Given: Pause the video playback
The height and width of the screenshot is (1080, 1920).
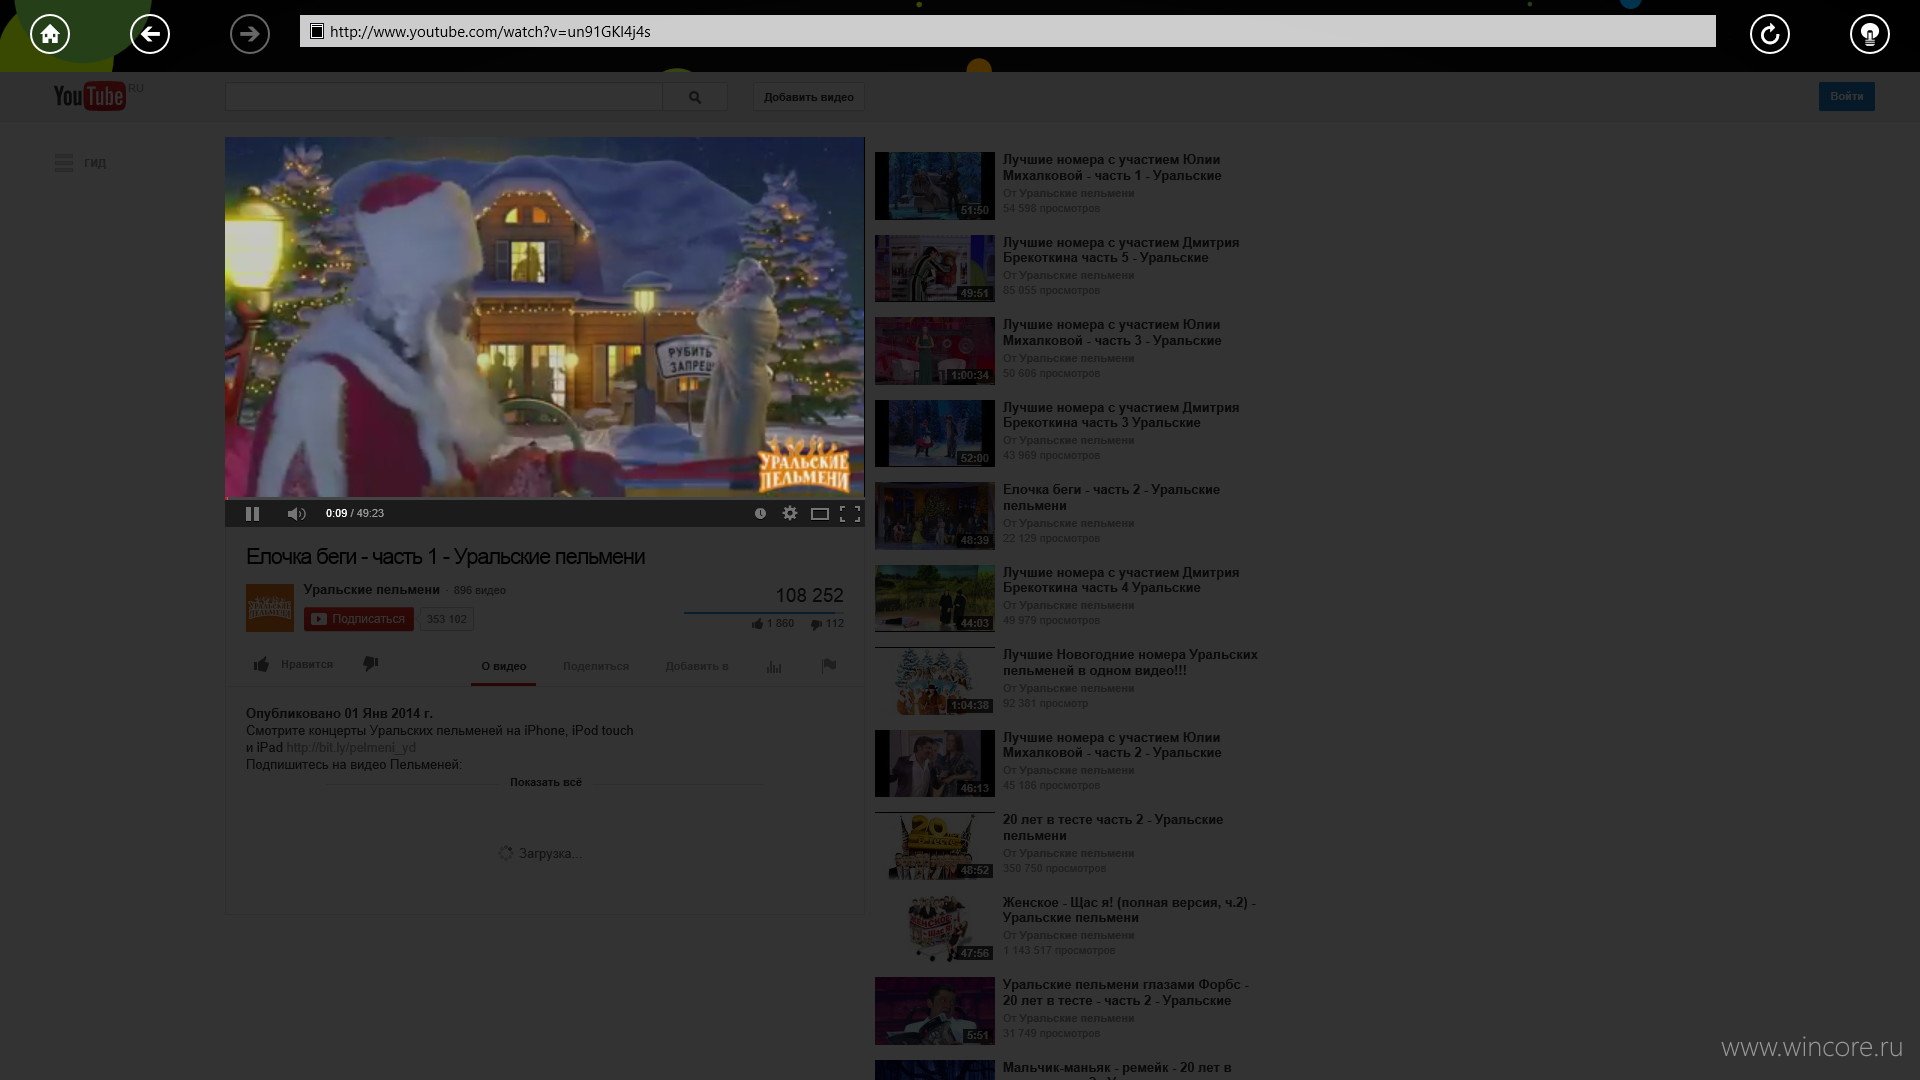Looking at the screenshot, I should pyautogui.click(x=252, y=513).
